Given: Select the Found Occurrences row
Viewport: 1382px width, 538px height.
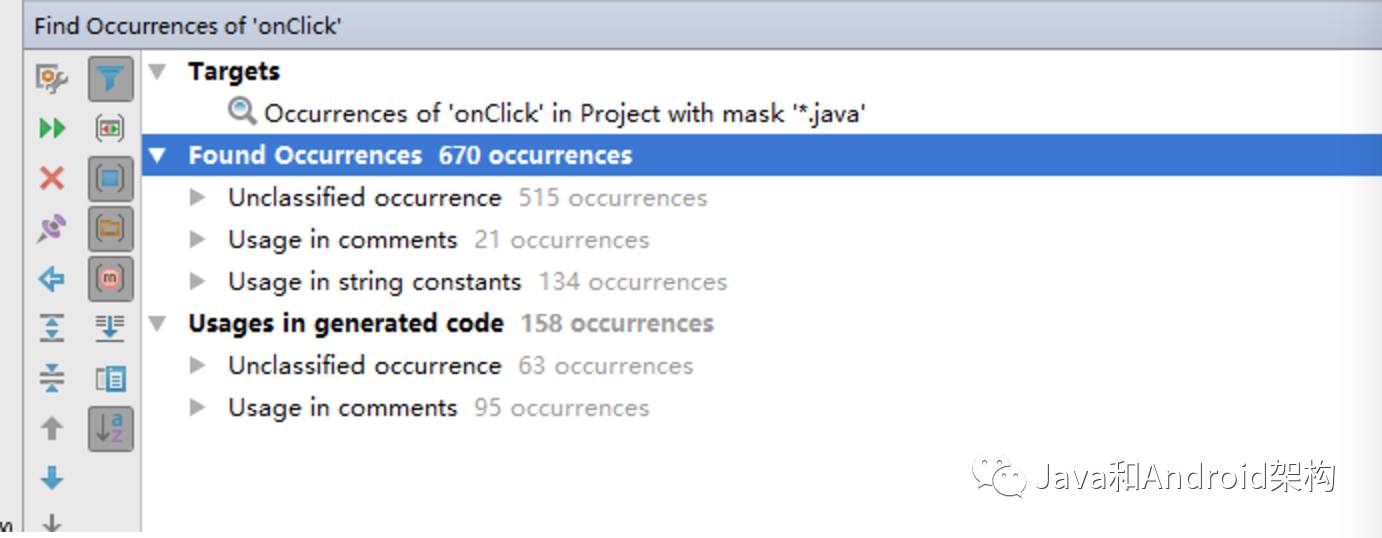Looking at the screenshot, I should 410,156.
